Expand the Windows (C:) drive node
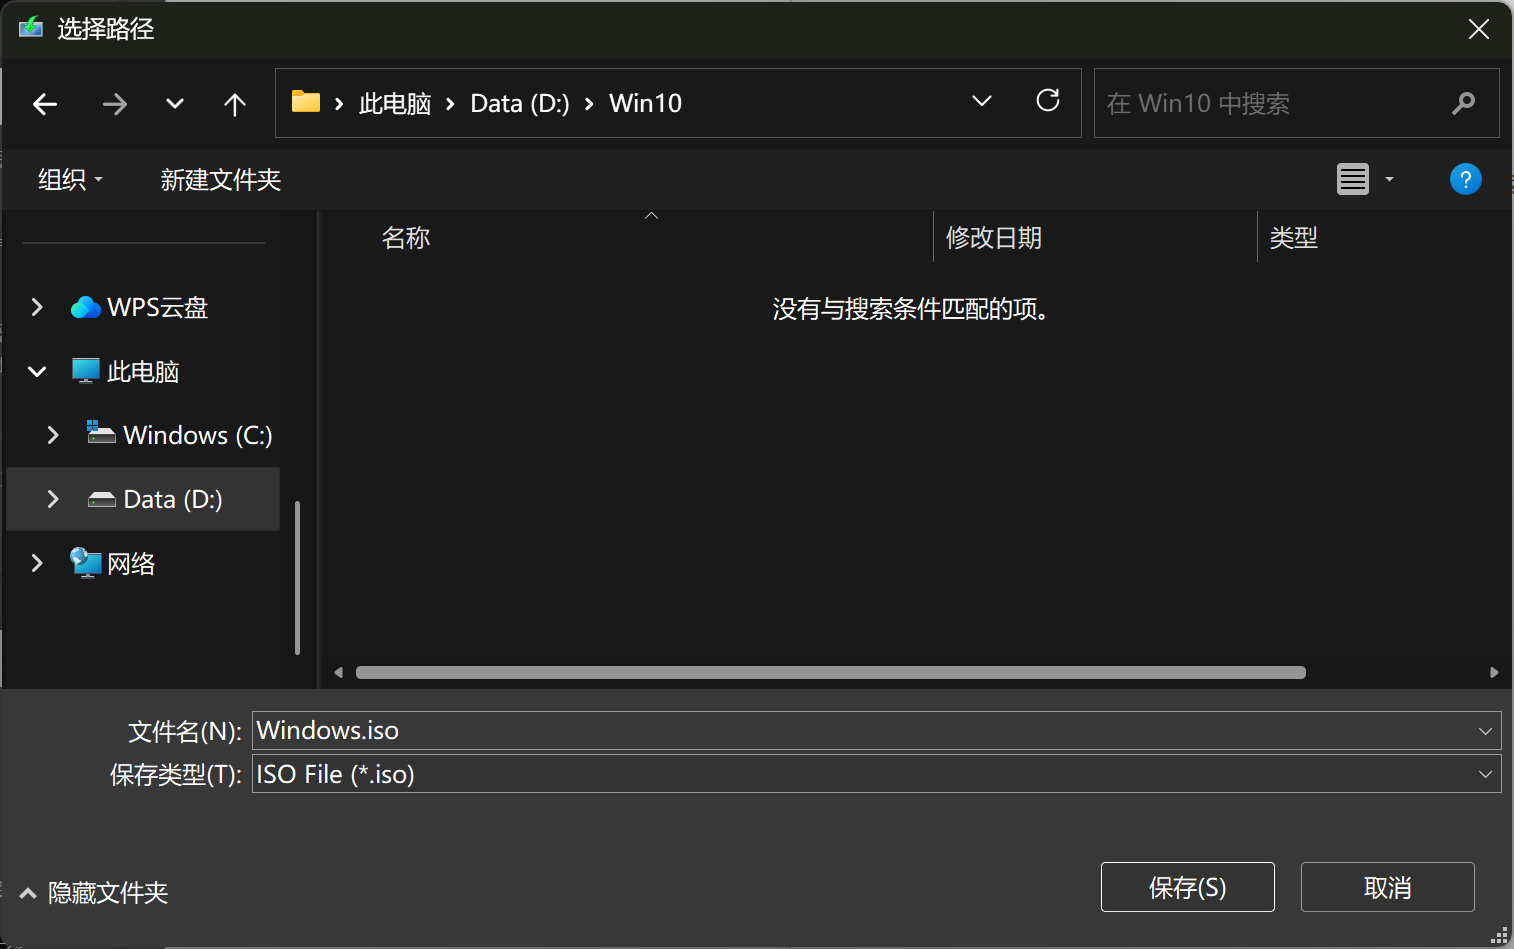 pos(53,435)
